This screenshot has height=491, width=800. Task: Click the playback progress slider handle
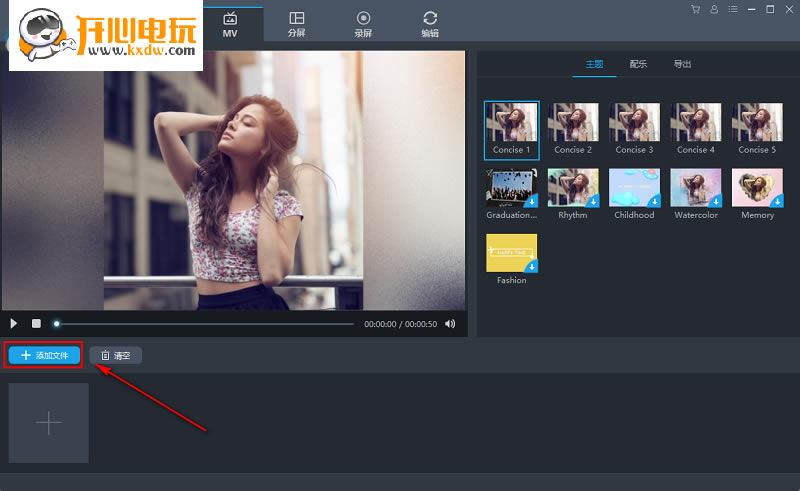tap(57, 323)
